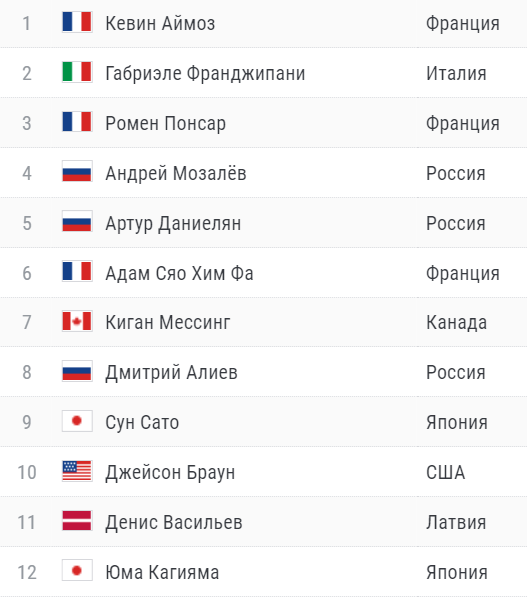Click the Latvian flag beside Денис Васильев
Screen dimensions: 527x604
coord(77,520)
